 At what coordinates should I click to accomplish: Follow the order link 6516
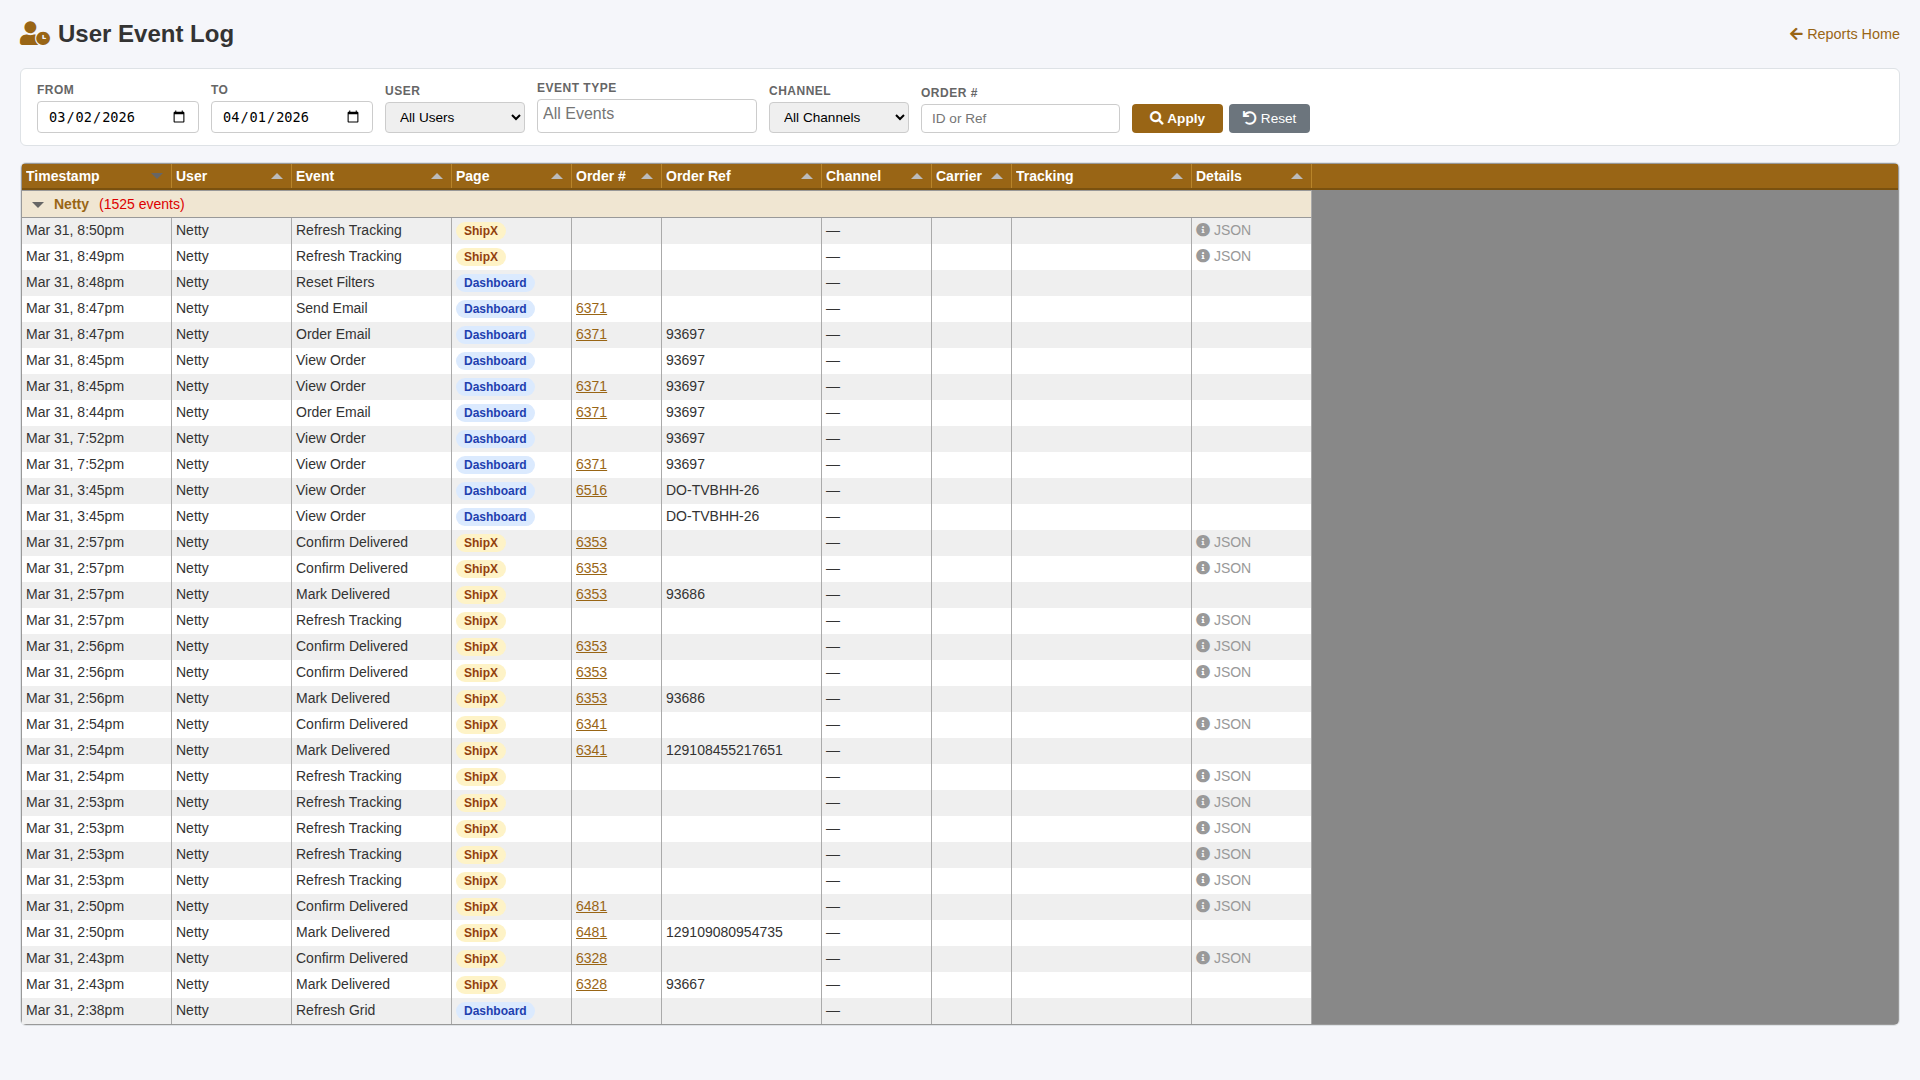point(591,490)
